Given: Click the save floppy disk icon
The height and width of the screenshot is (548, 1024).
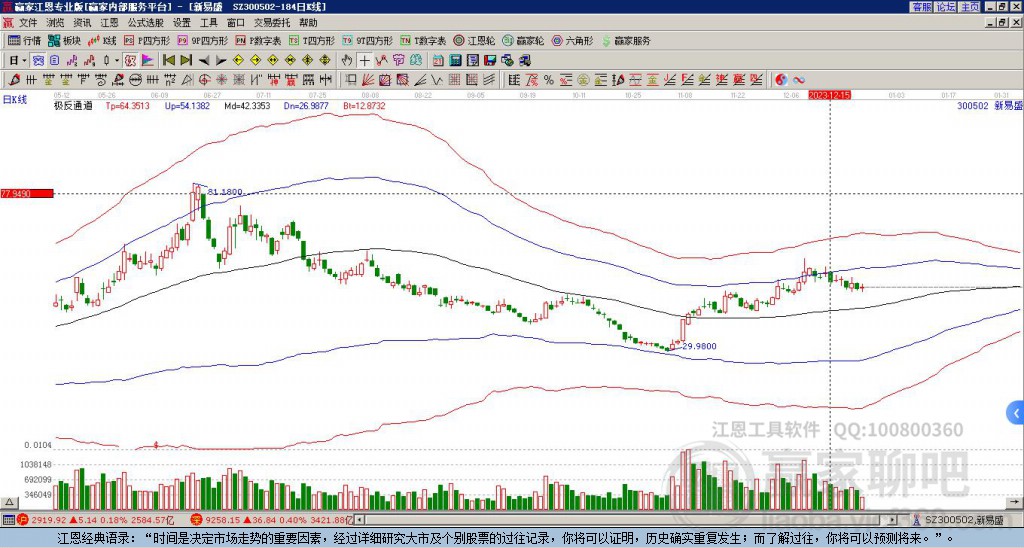Looking at the screenshot, I should click(490, 61).
